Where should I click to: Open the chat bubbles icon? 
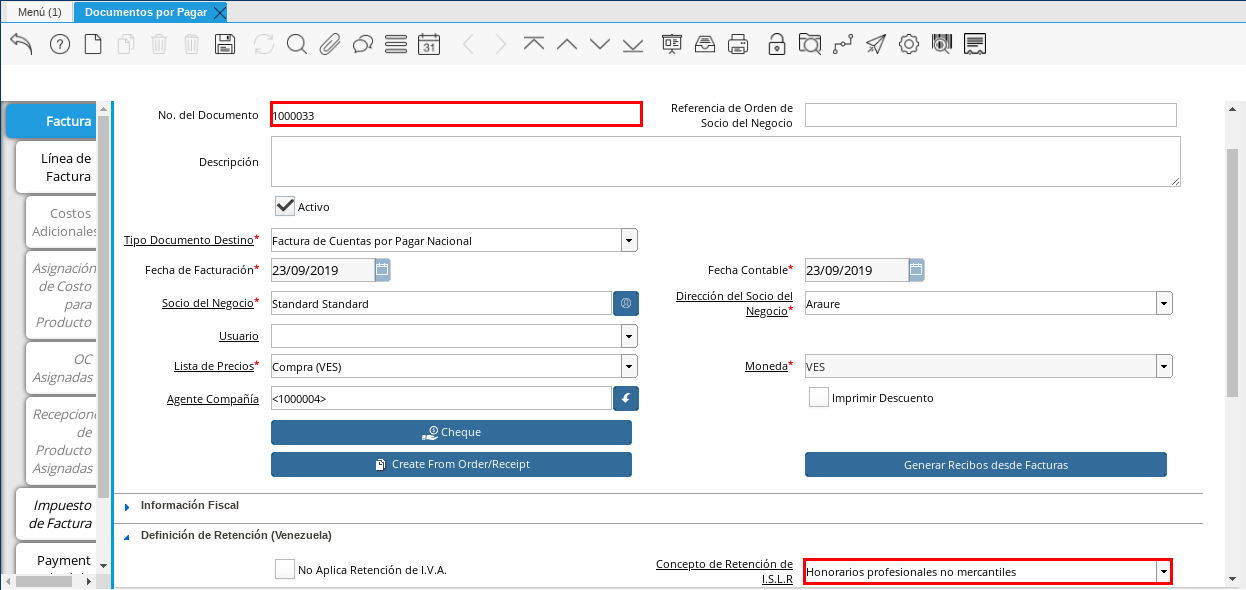point(363,44)
